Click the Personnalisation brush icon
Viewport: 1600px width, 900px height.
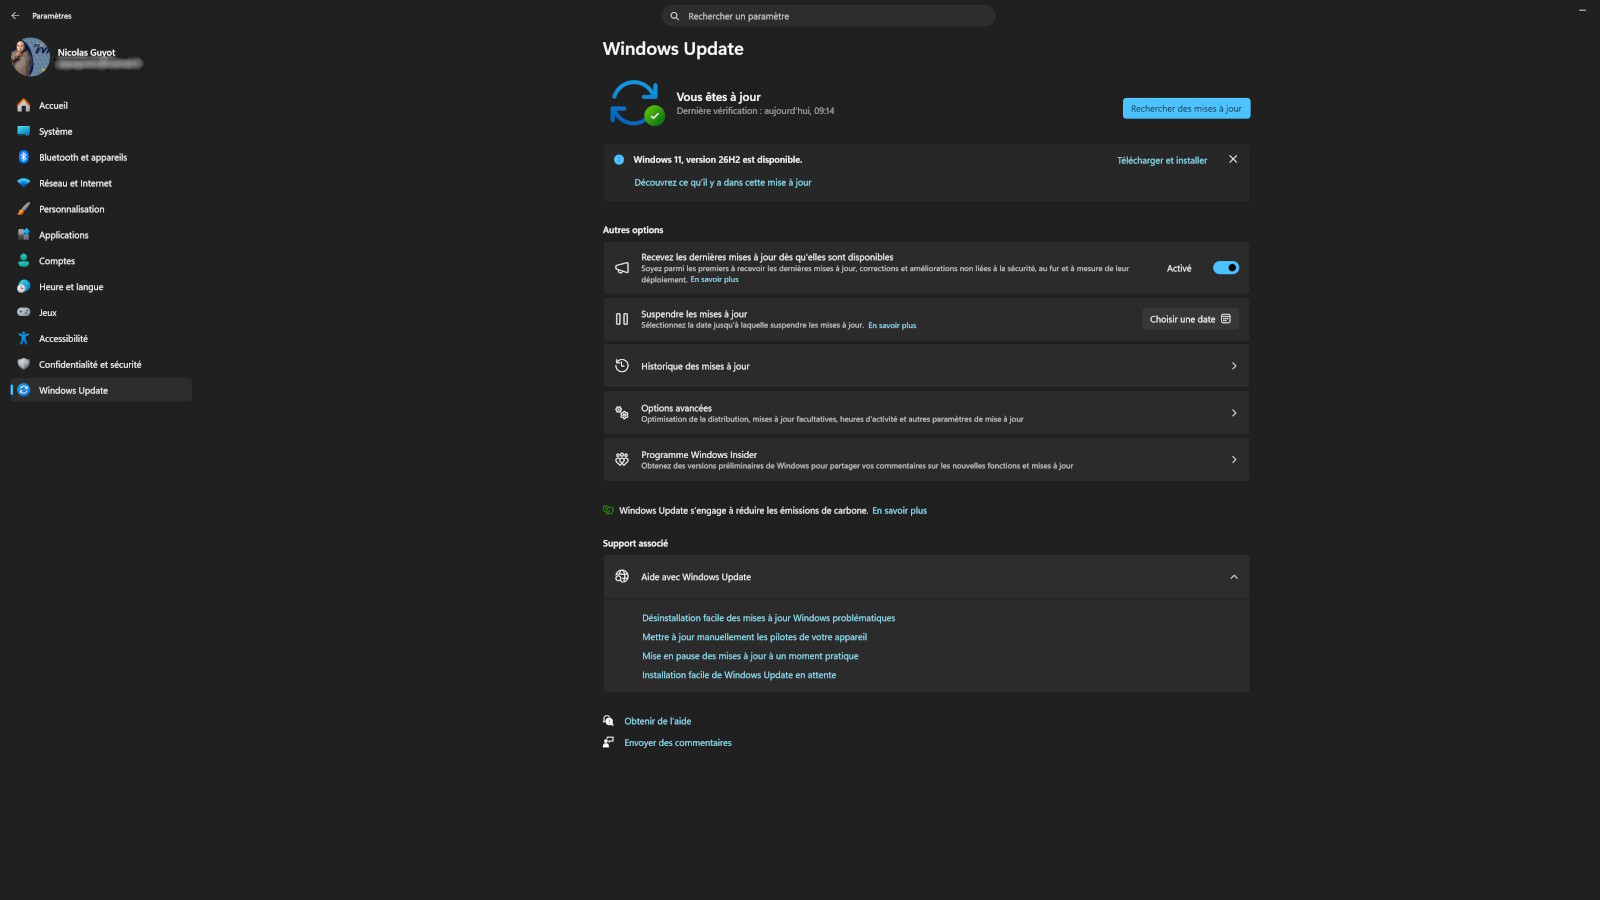[x=24, y=209]
